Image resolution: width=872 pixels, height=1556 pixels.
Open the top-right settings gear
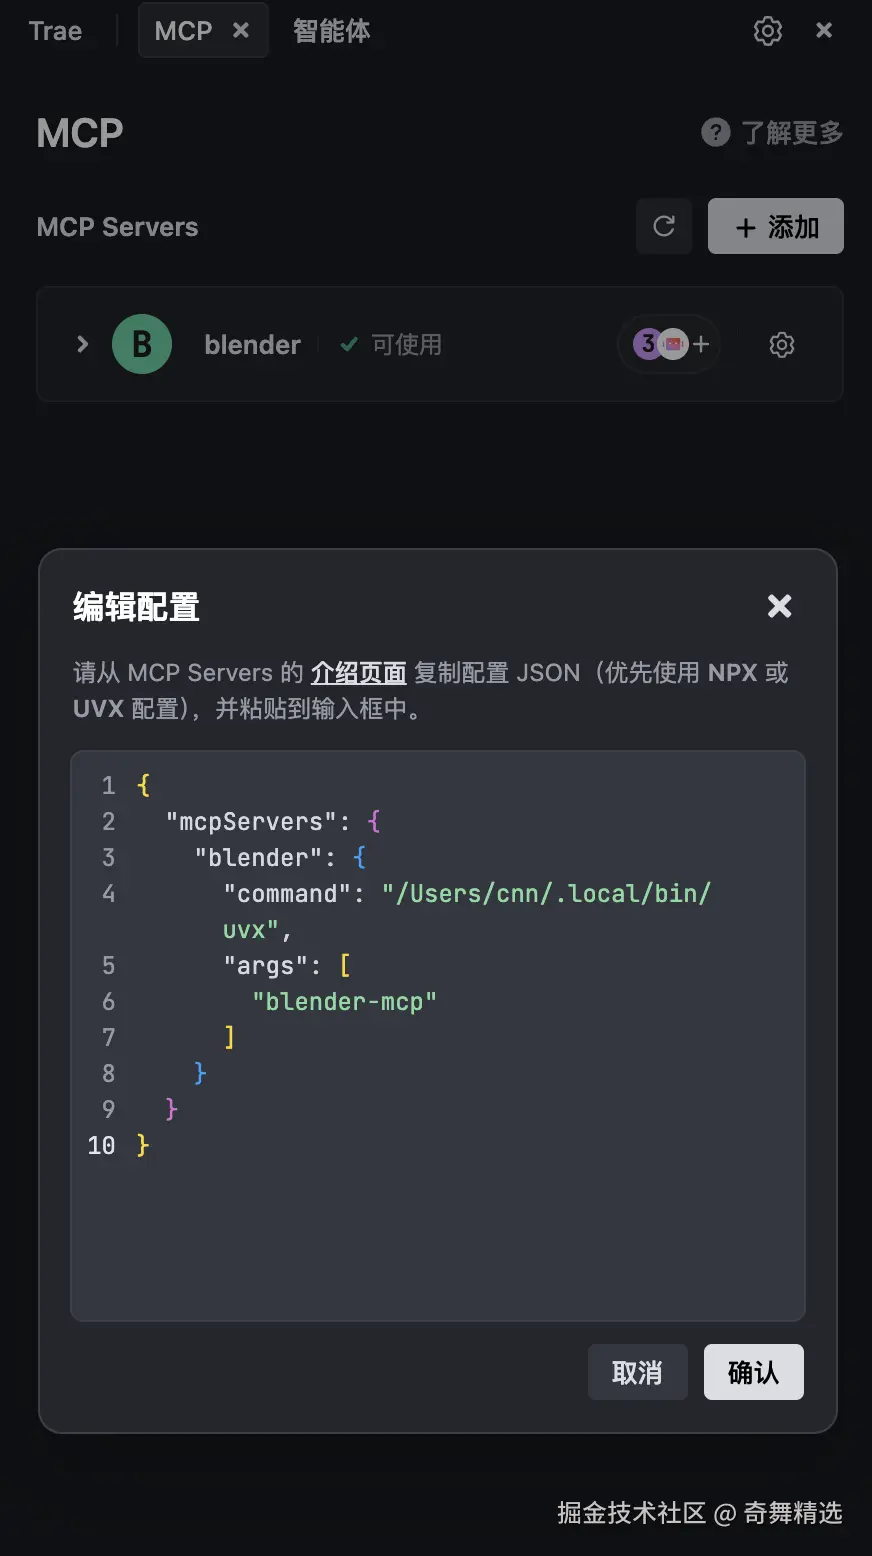tap(767, 30)
